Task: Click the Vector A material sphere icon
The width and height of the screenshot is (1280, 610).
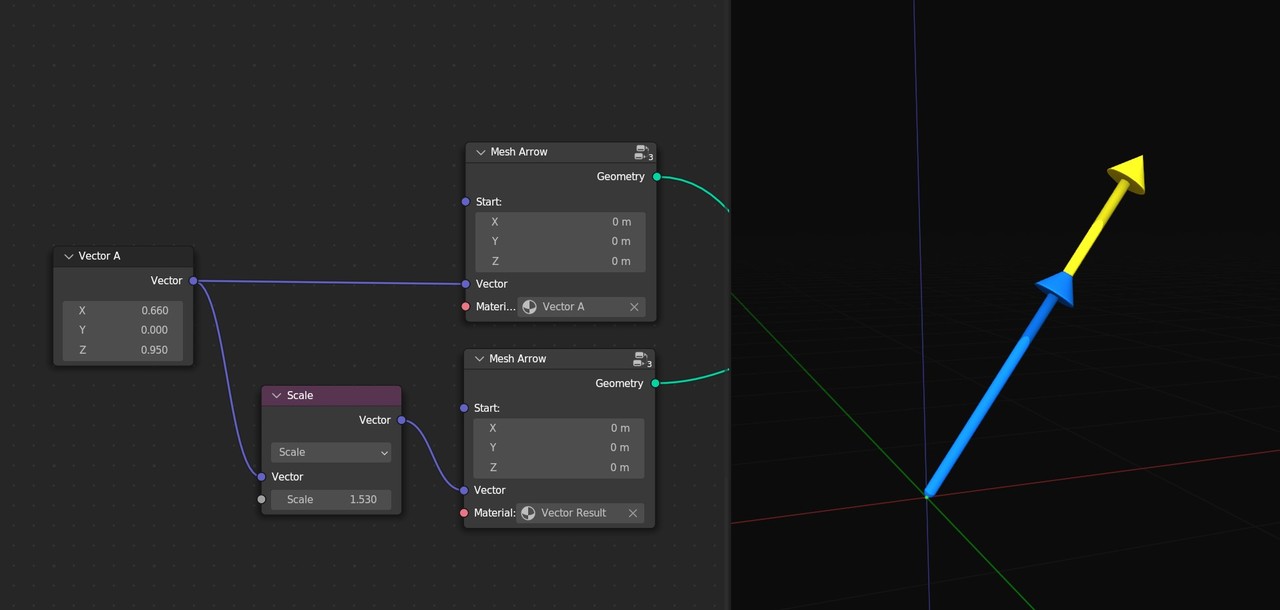Action: pos(529,307)
